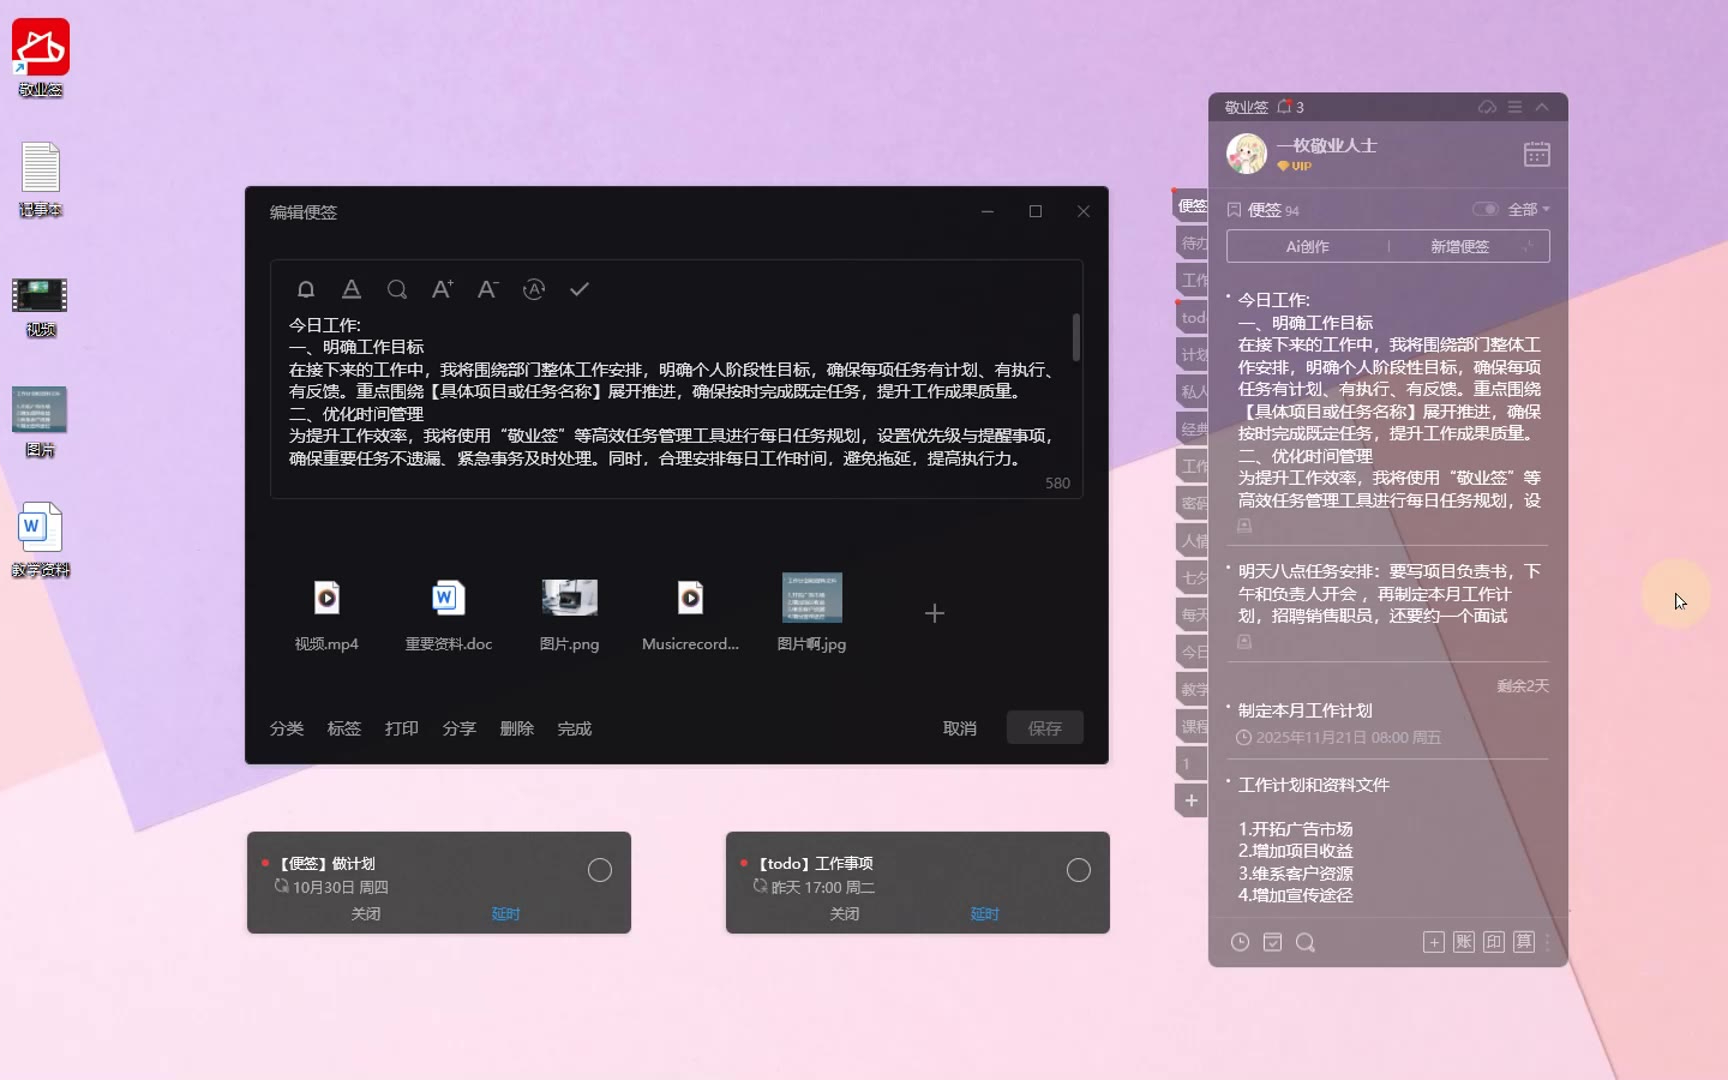
Task: Open the clock timeline icon at panel bottom
Action: coord(1240,942)
